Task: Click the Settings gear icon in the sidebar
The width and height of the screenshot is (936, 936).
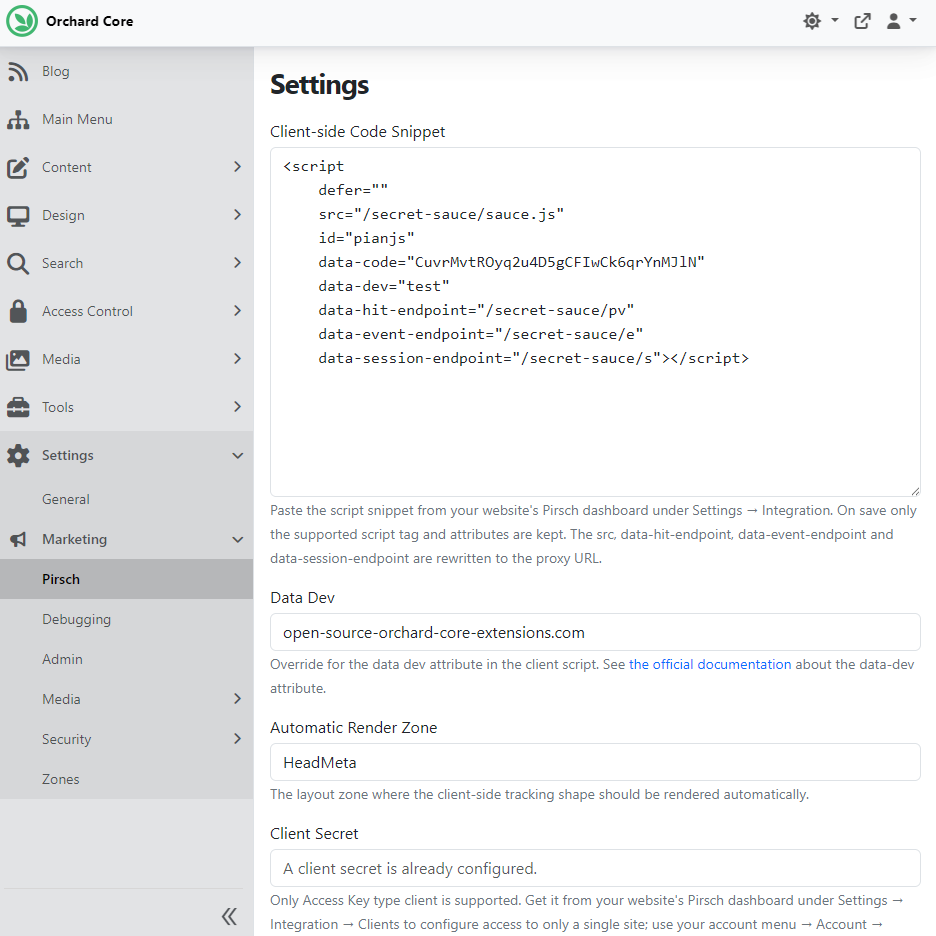Action: pos(18,455)
